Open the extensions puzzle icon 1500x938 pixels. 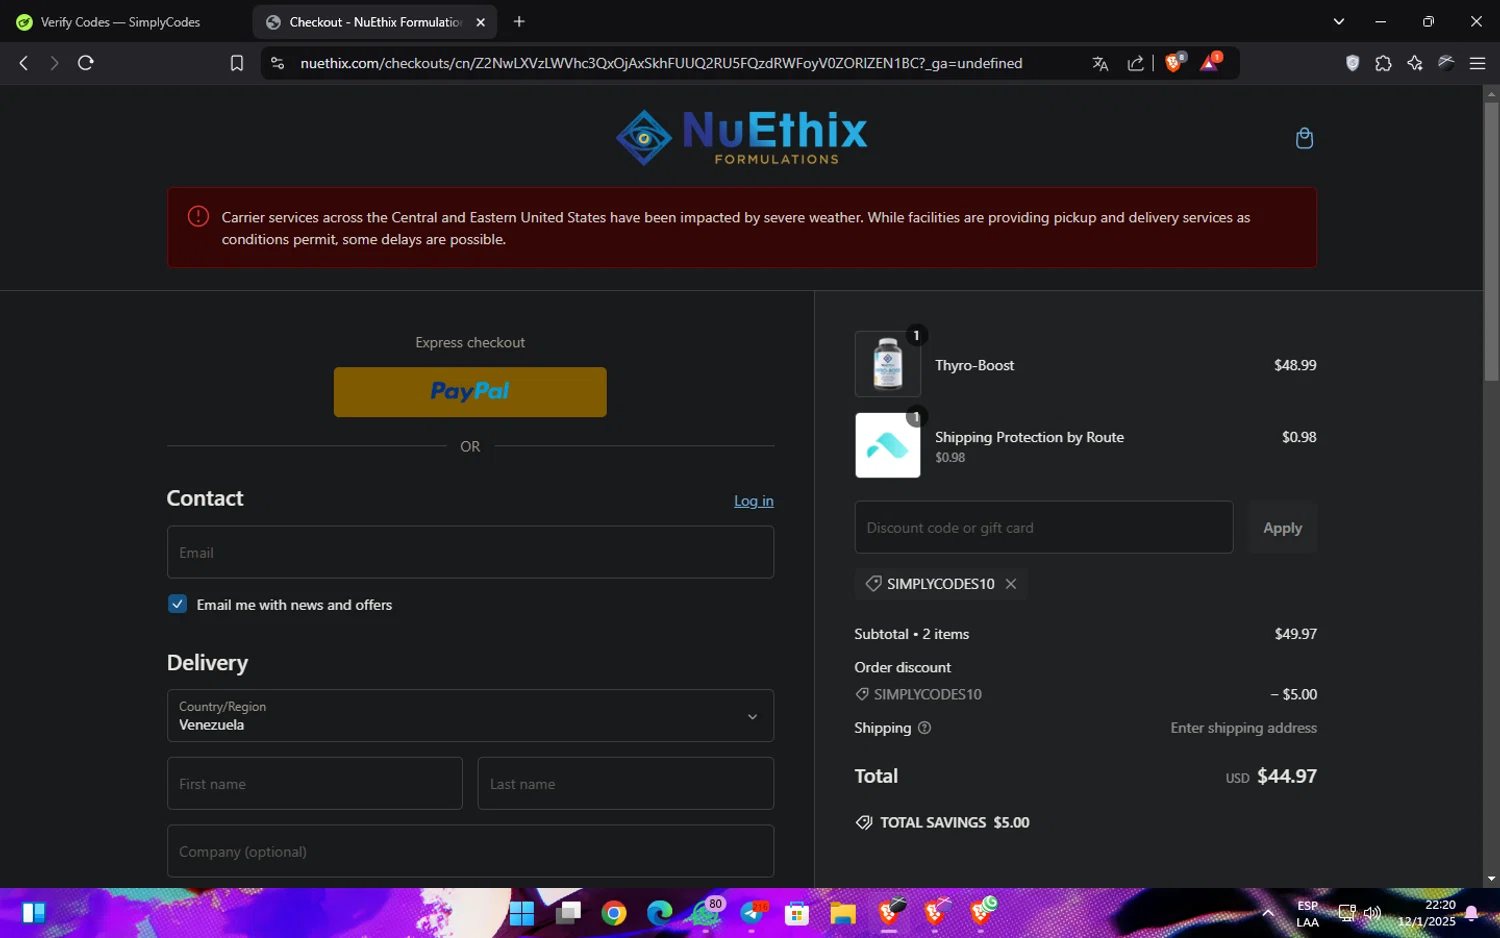pyautogui.click(x=1383, y=63)
